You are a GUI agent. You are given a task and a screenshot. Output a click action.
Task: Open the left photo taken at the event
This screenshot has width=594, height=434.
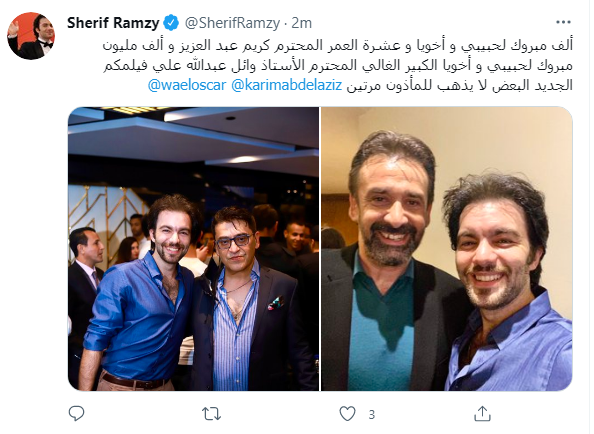tap(194, 249)
